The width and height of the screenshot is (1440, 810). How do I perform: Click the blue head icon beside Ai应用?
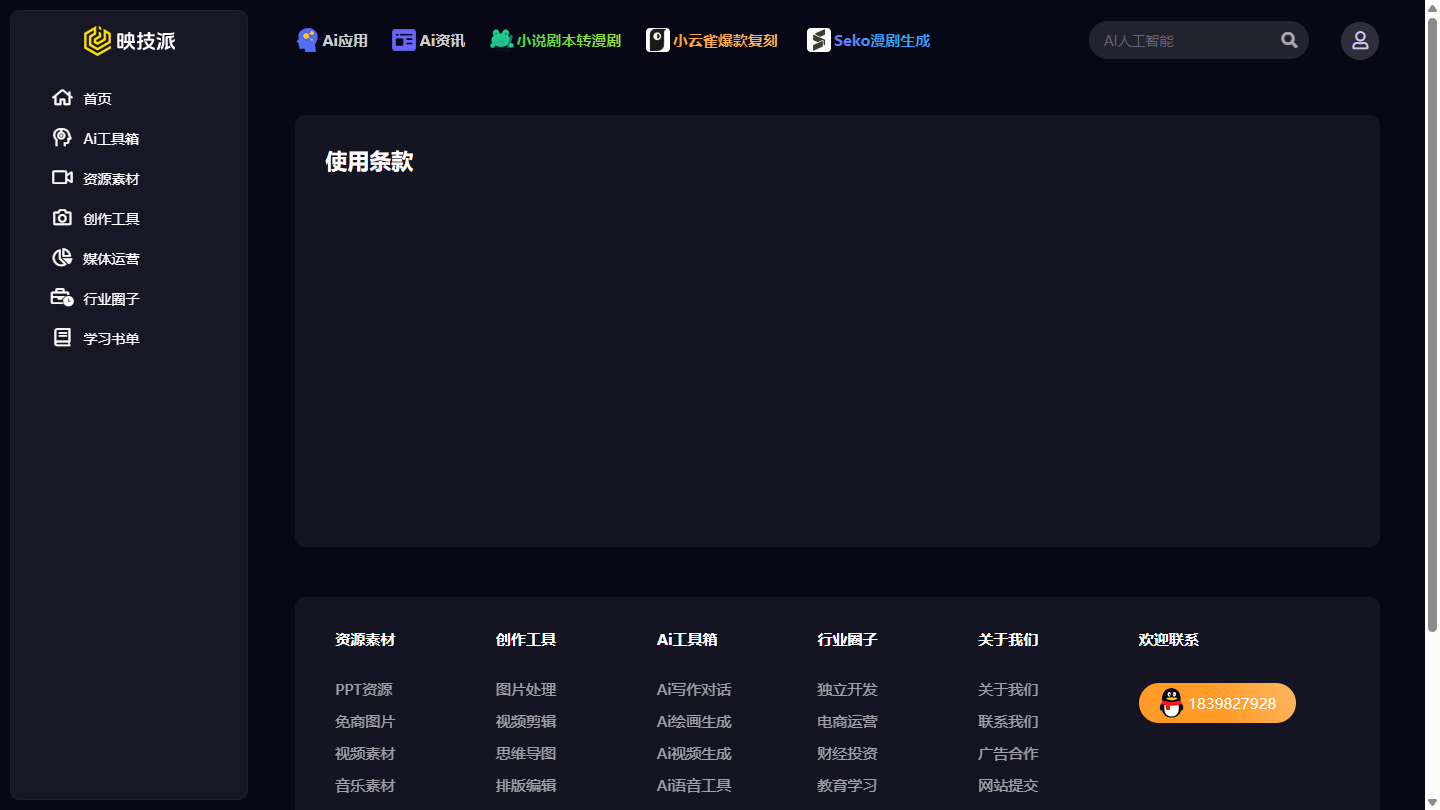coord(308,40)
